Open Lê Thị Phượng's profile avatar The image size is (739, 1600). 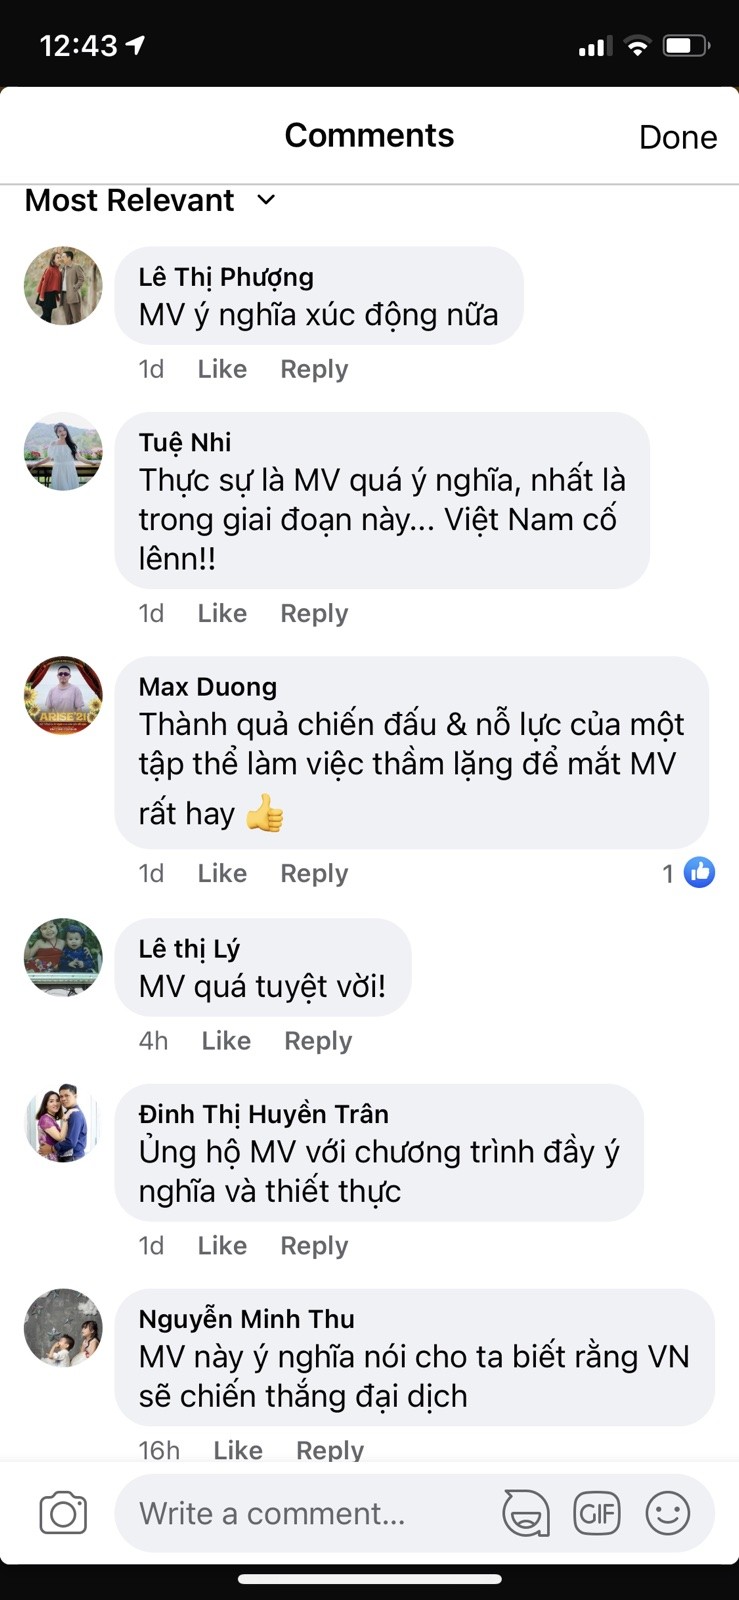(63, 286)
